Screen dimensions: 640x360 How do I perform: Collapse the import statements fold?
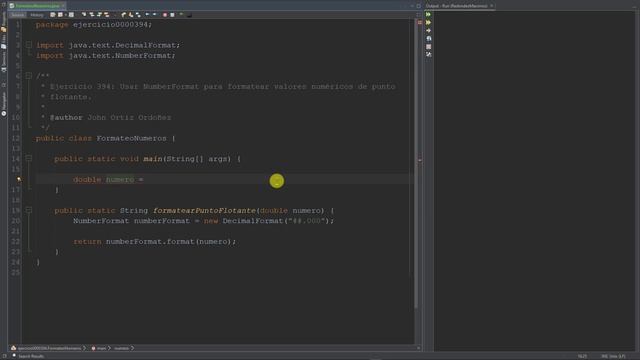click(x=29, y=45)
